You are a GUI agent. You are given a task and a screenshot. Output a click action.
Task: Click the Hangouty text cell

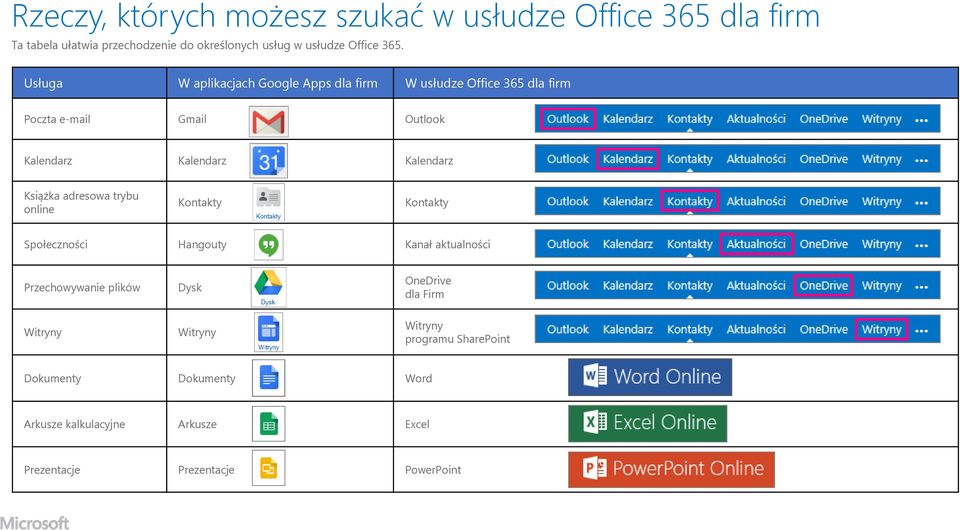click(202, 245)
